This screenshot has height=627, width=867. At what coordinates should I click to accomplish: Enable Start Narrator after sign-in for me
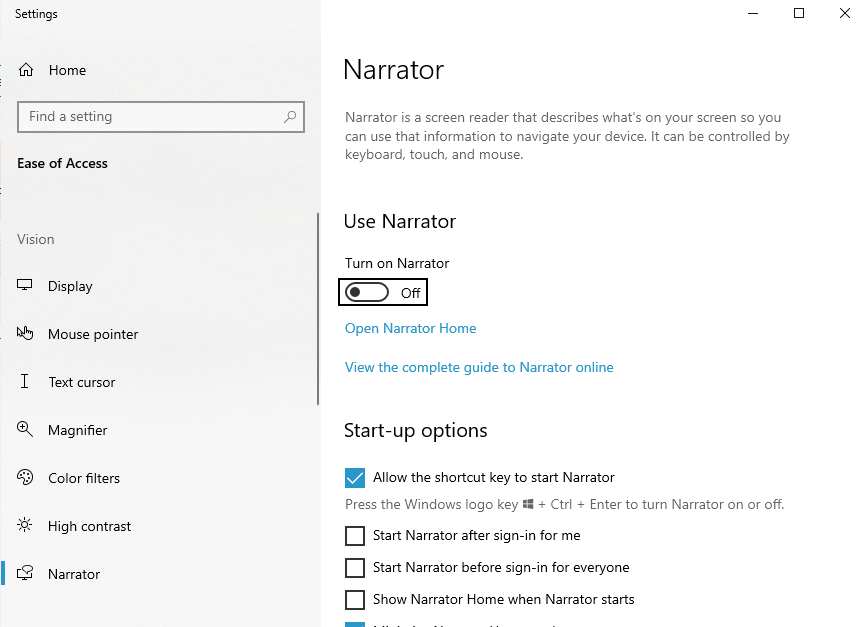[354, 536]
